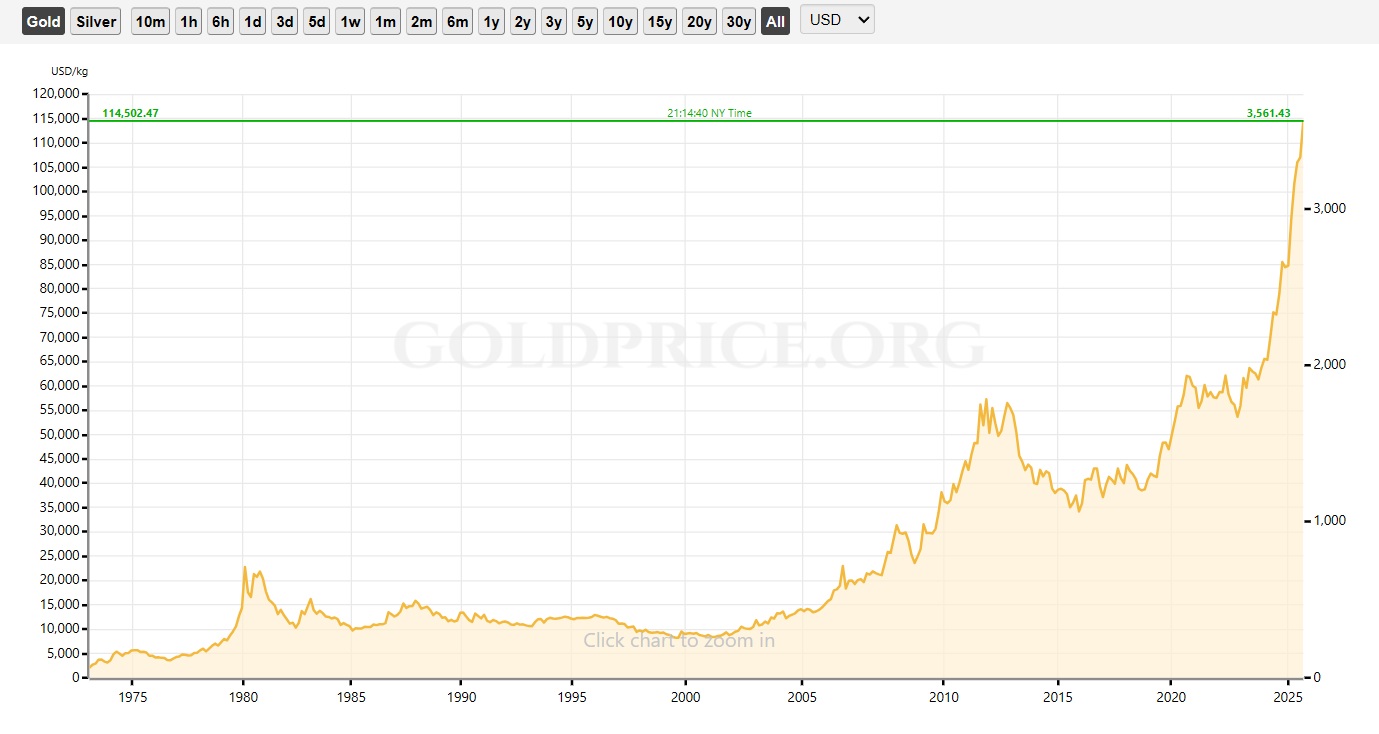
Task: Choose the 6h time range
Action: pyautogui.click(x=221, y=21)
